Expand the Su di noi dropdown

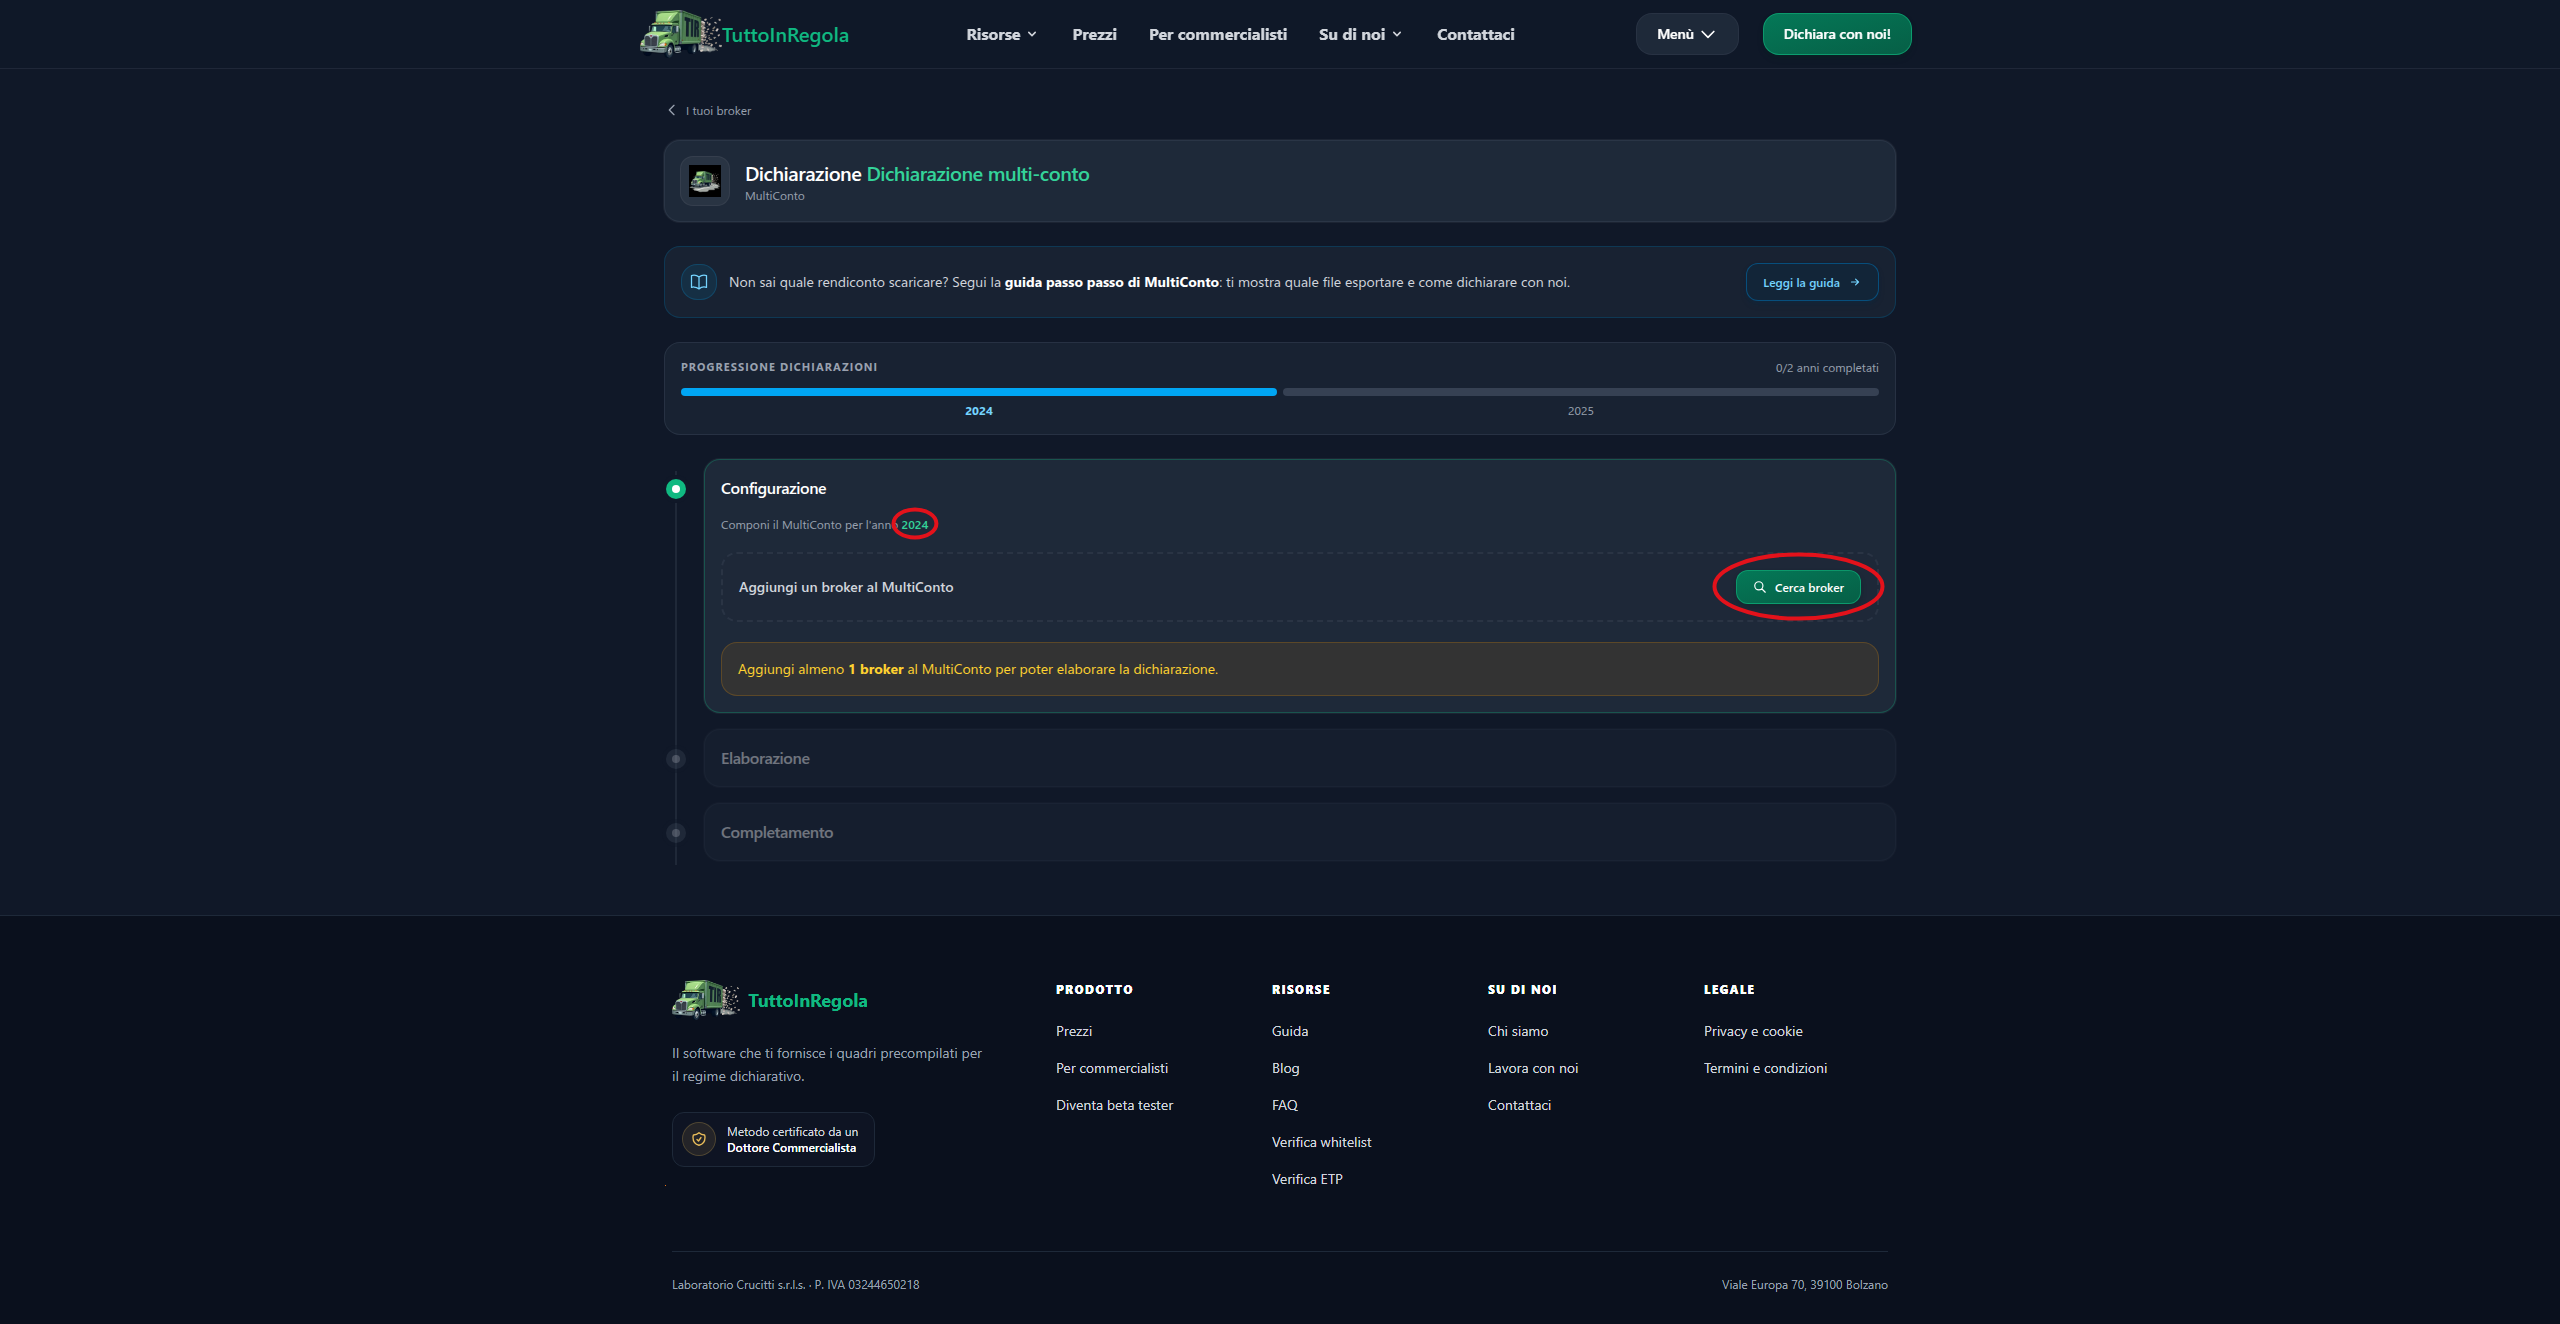[1360, 34]
